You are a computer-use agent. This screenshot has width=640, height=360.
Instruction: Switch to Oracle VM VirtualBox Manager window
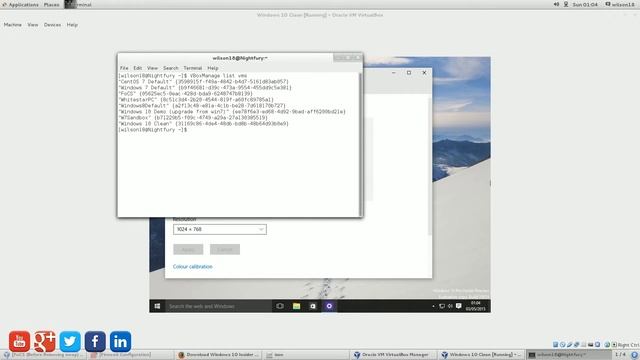pyautogui.click(x=392, y=355)
